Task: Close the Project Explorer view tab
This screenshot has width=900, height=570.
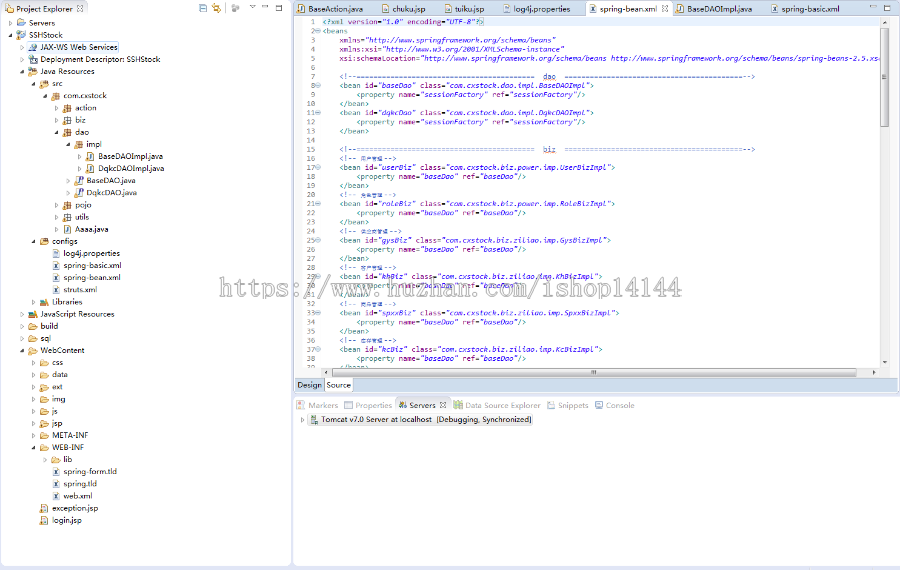Action: (x=80, y=9)
